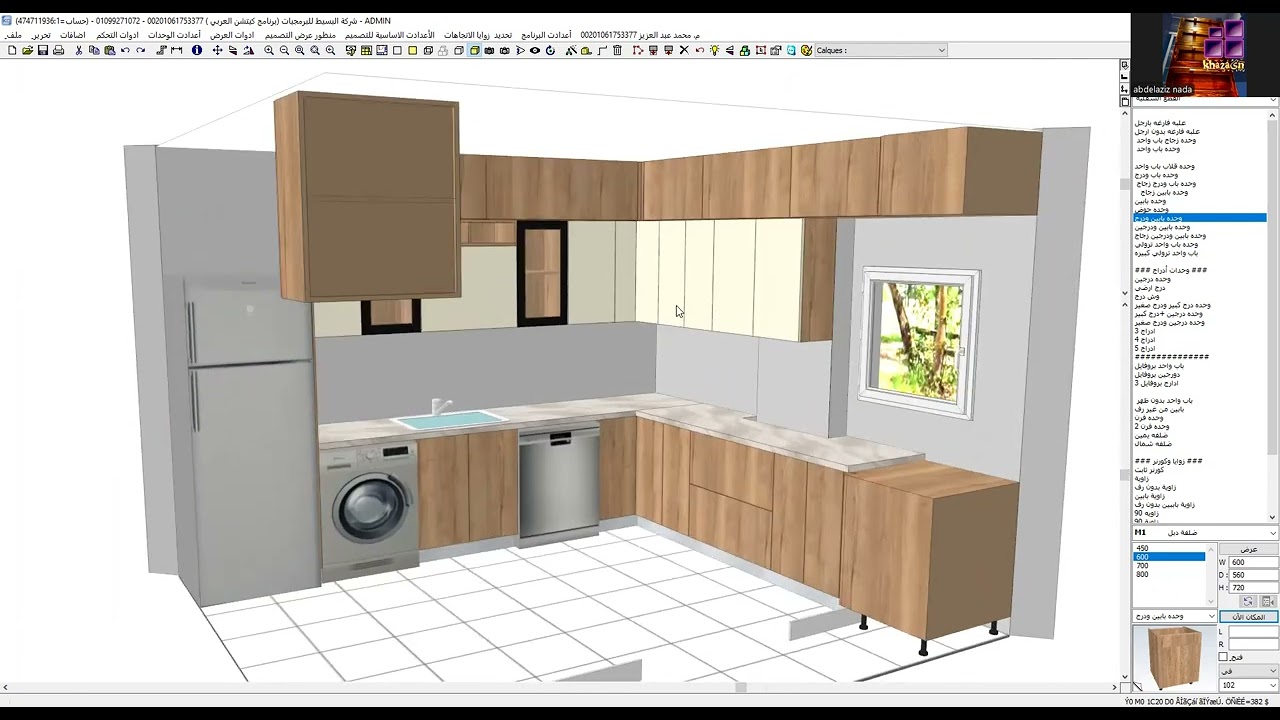Click the wooden cabinet preview thumbnail
The image size is (1280, 720).
click(1174, 658)
